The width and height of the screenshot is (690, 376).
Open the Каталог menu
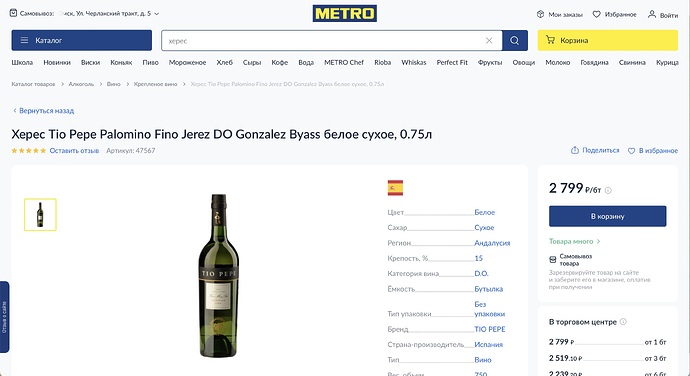point(81,41)
